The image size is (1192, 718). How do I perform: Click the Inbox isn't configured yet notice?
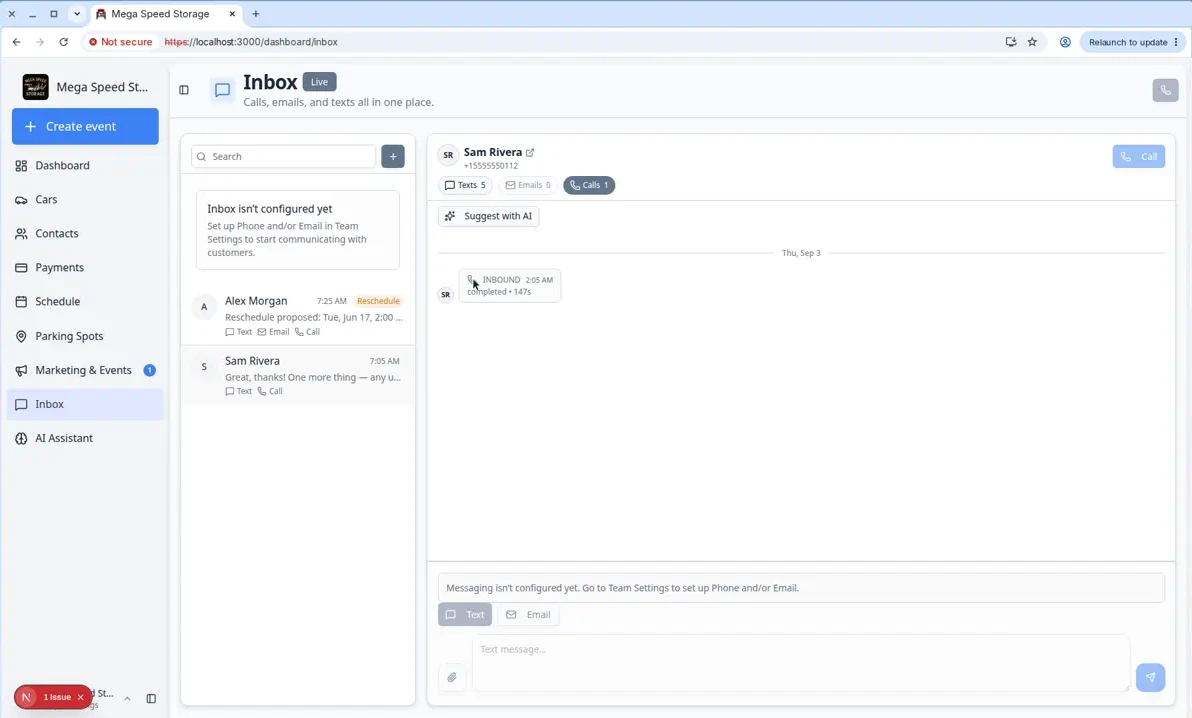click(x=298, y=230)
